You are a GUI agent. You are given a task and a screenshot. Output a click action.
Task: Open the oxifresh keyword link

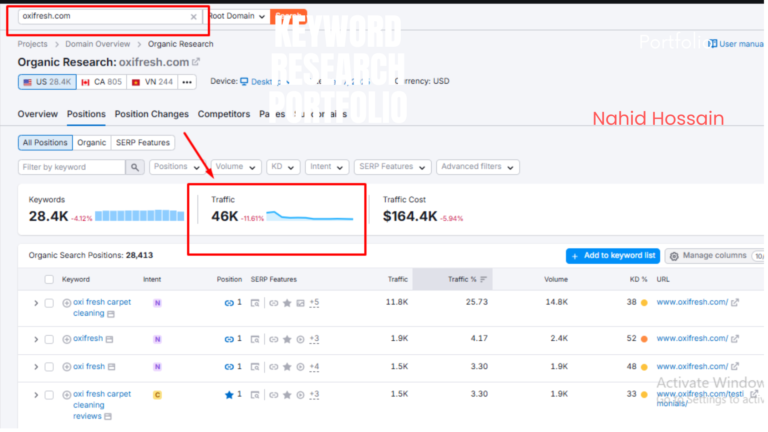[88, 338]
